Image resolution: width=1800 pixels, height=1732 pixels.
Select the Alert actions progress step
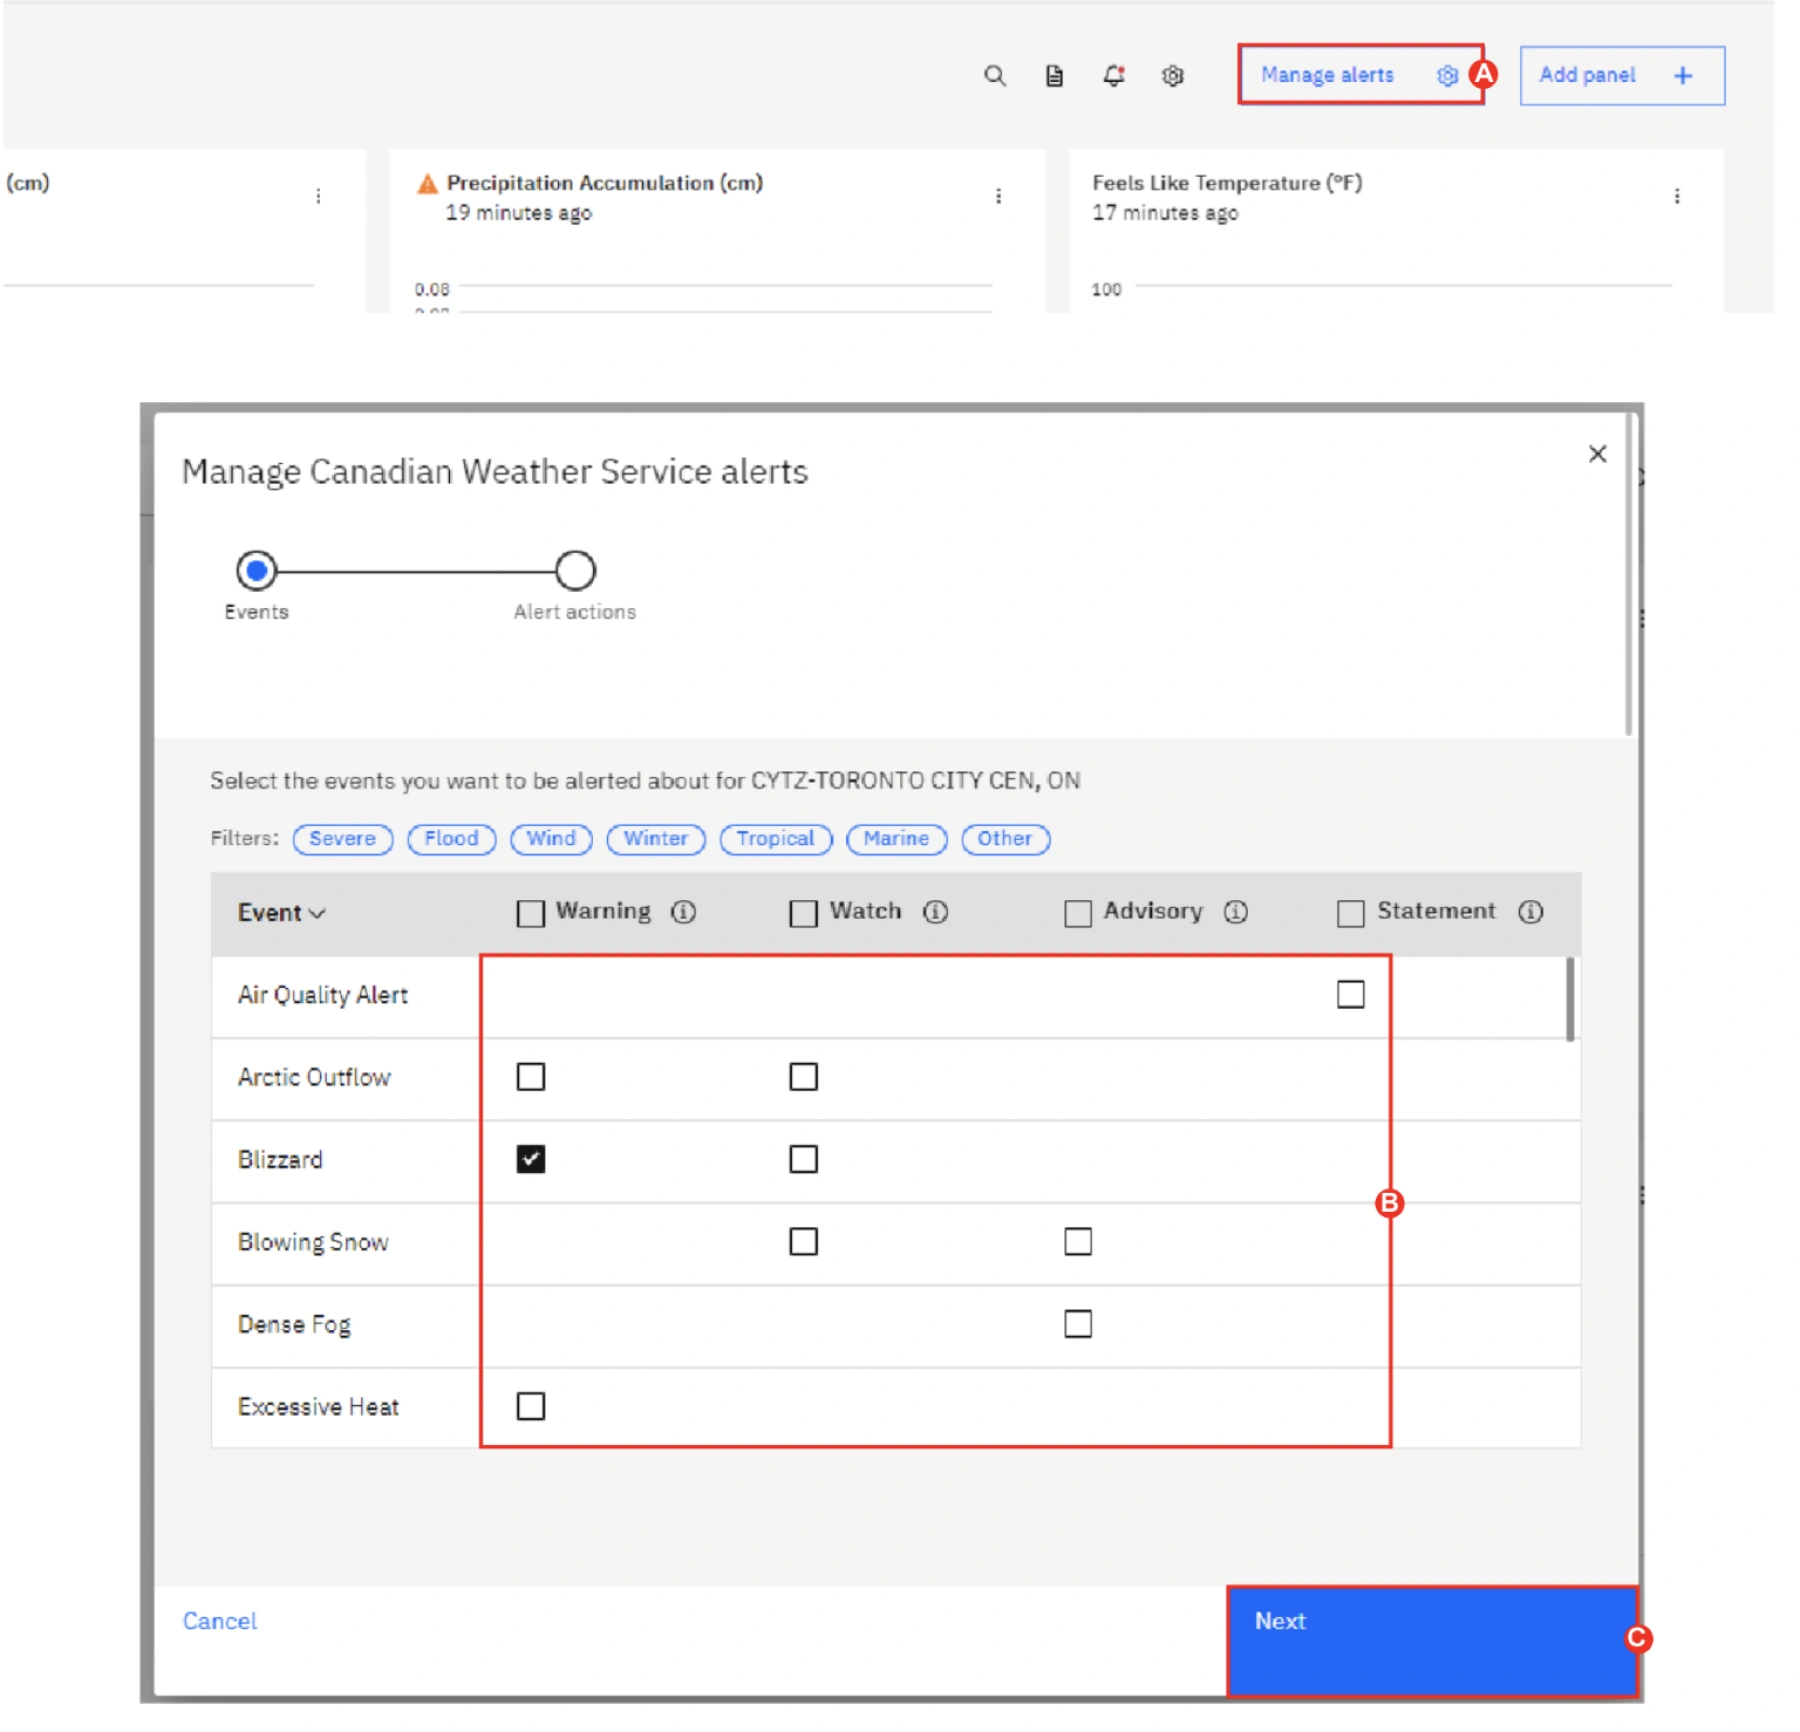tap(575, 571)
